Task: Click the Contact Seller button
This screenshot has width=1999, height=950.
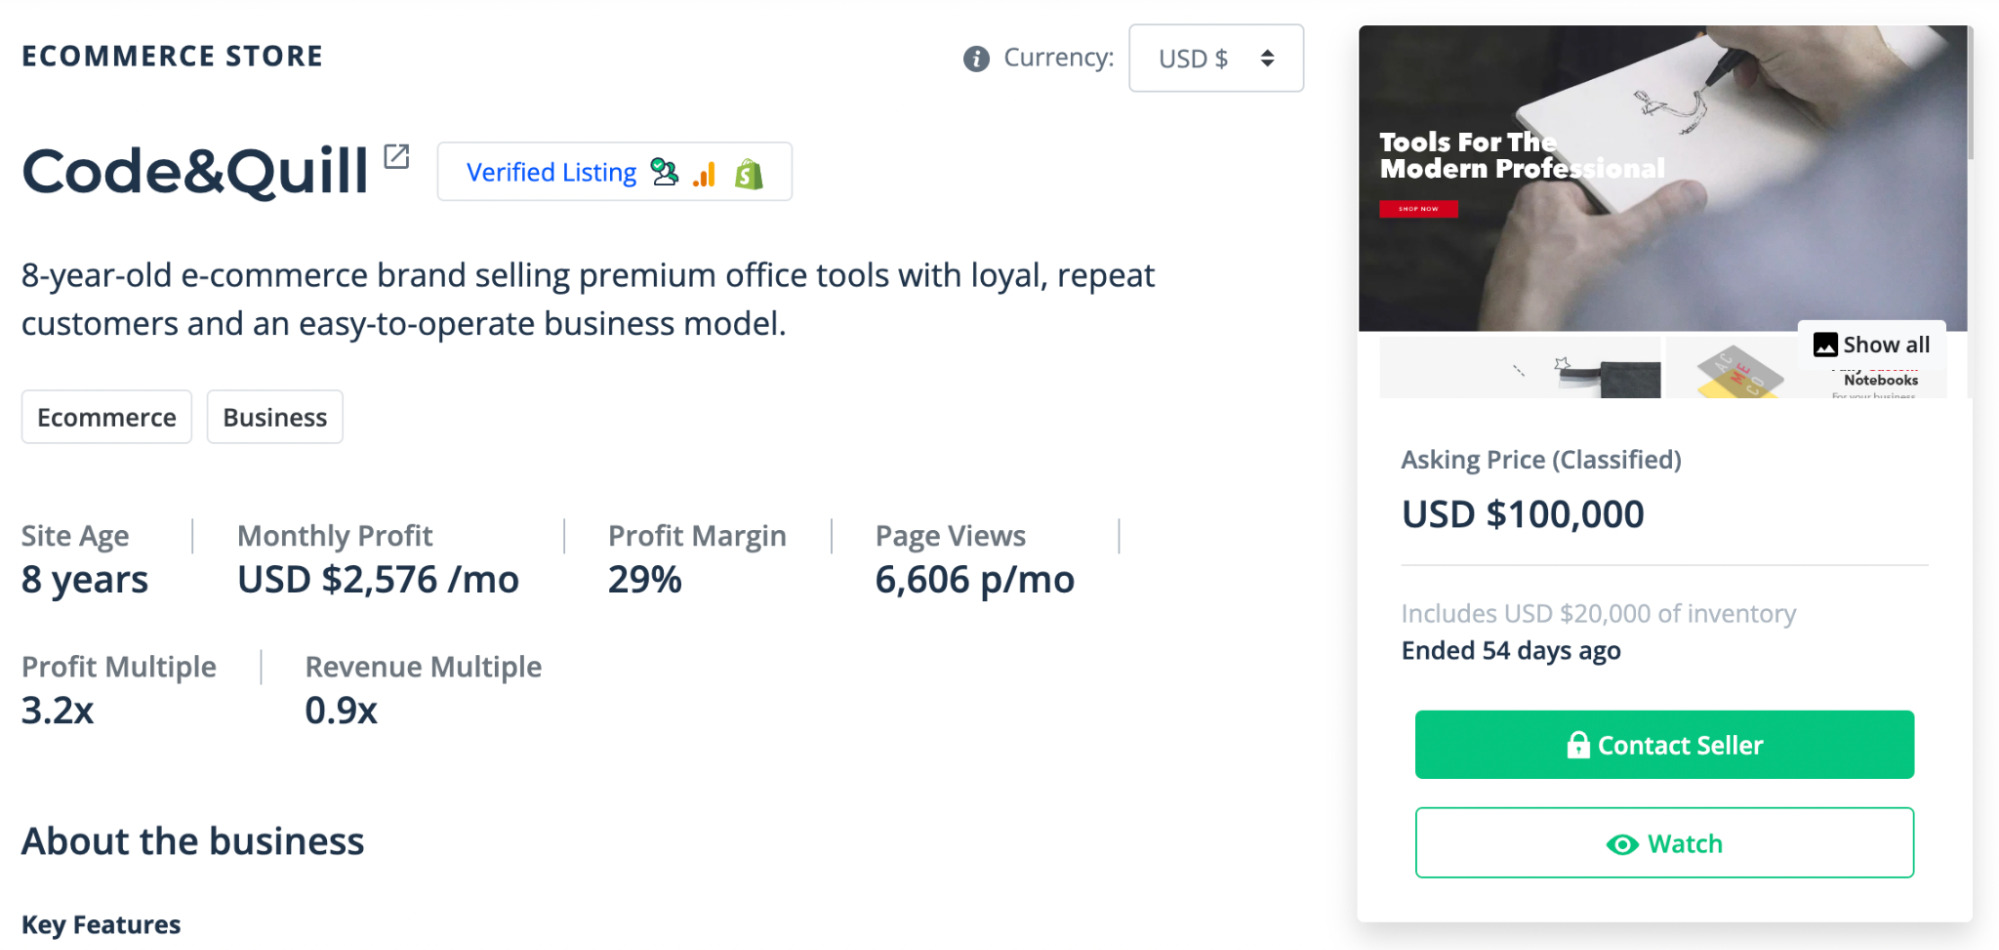Action: 1664,744
